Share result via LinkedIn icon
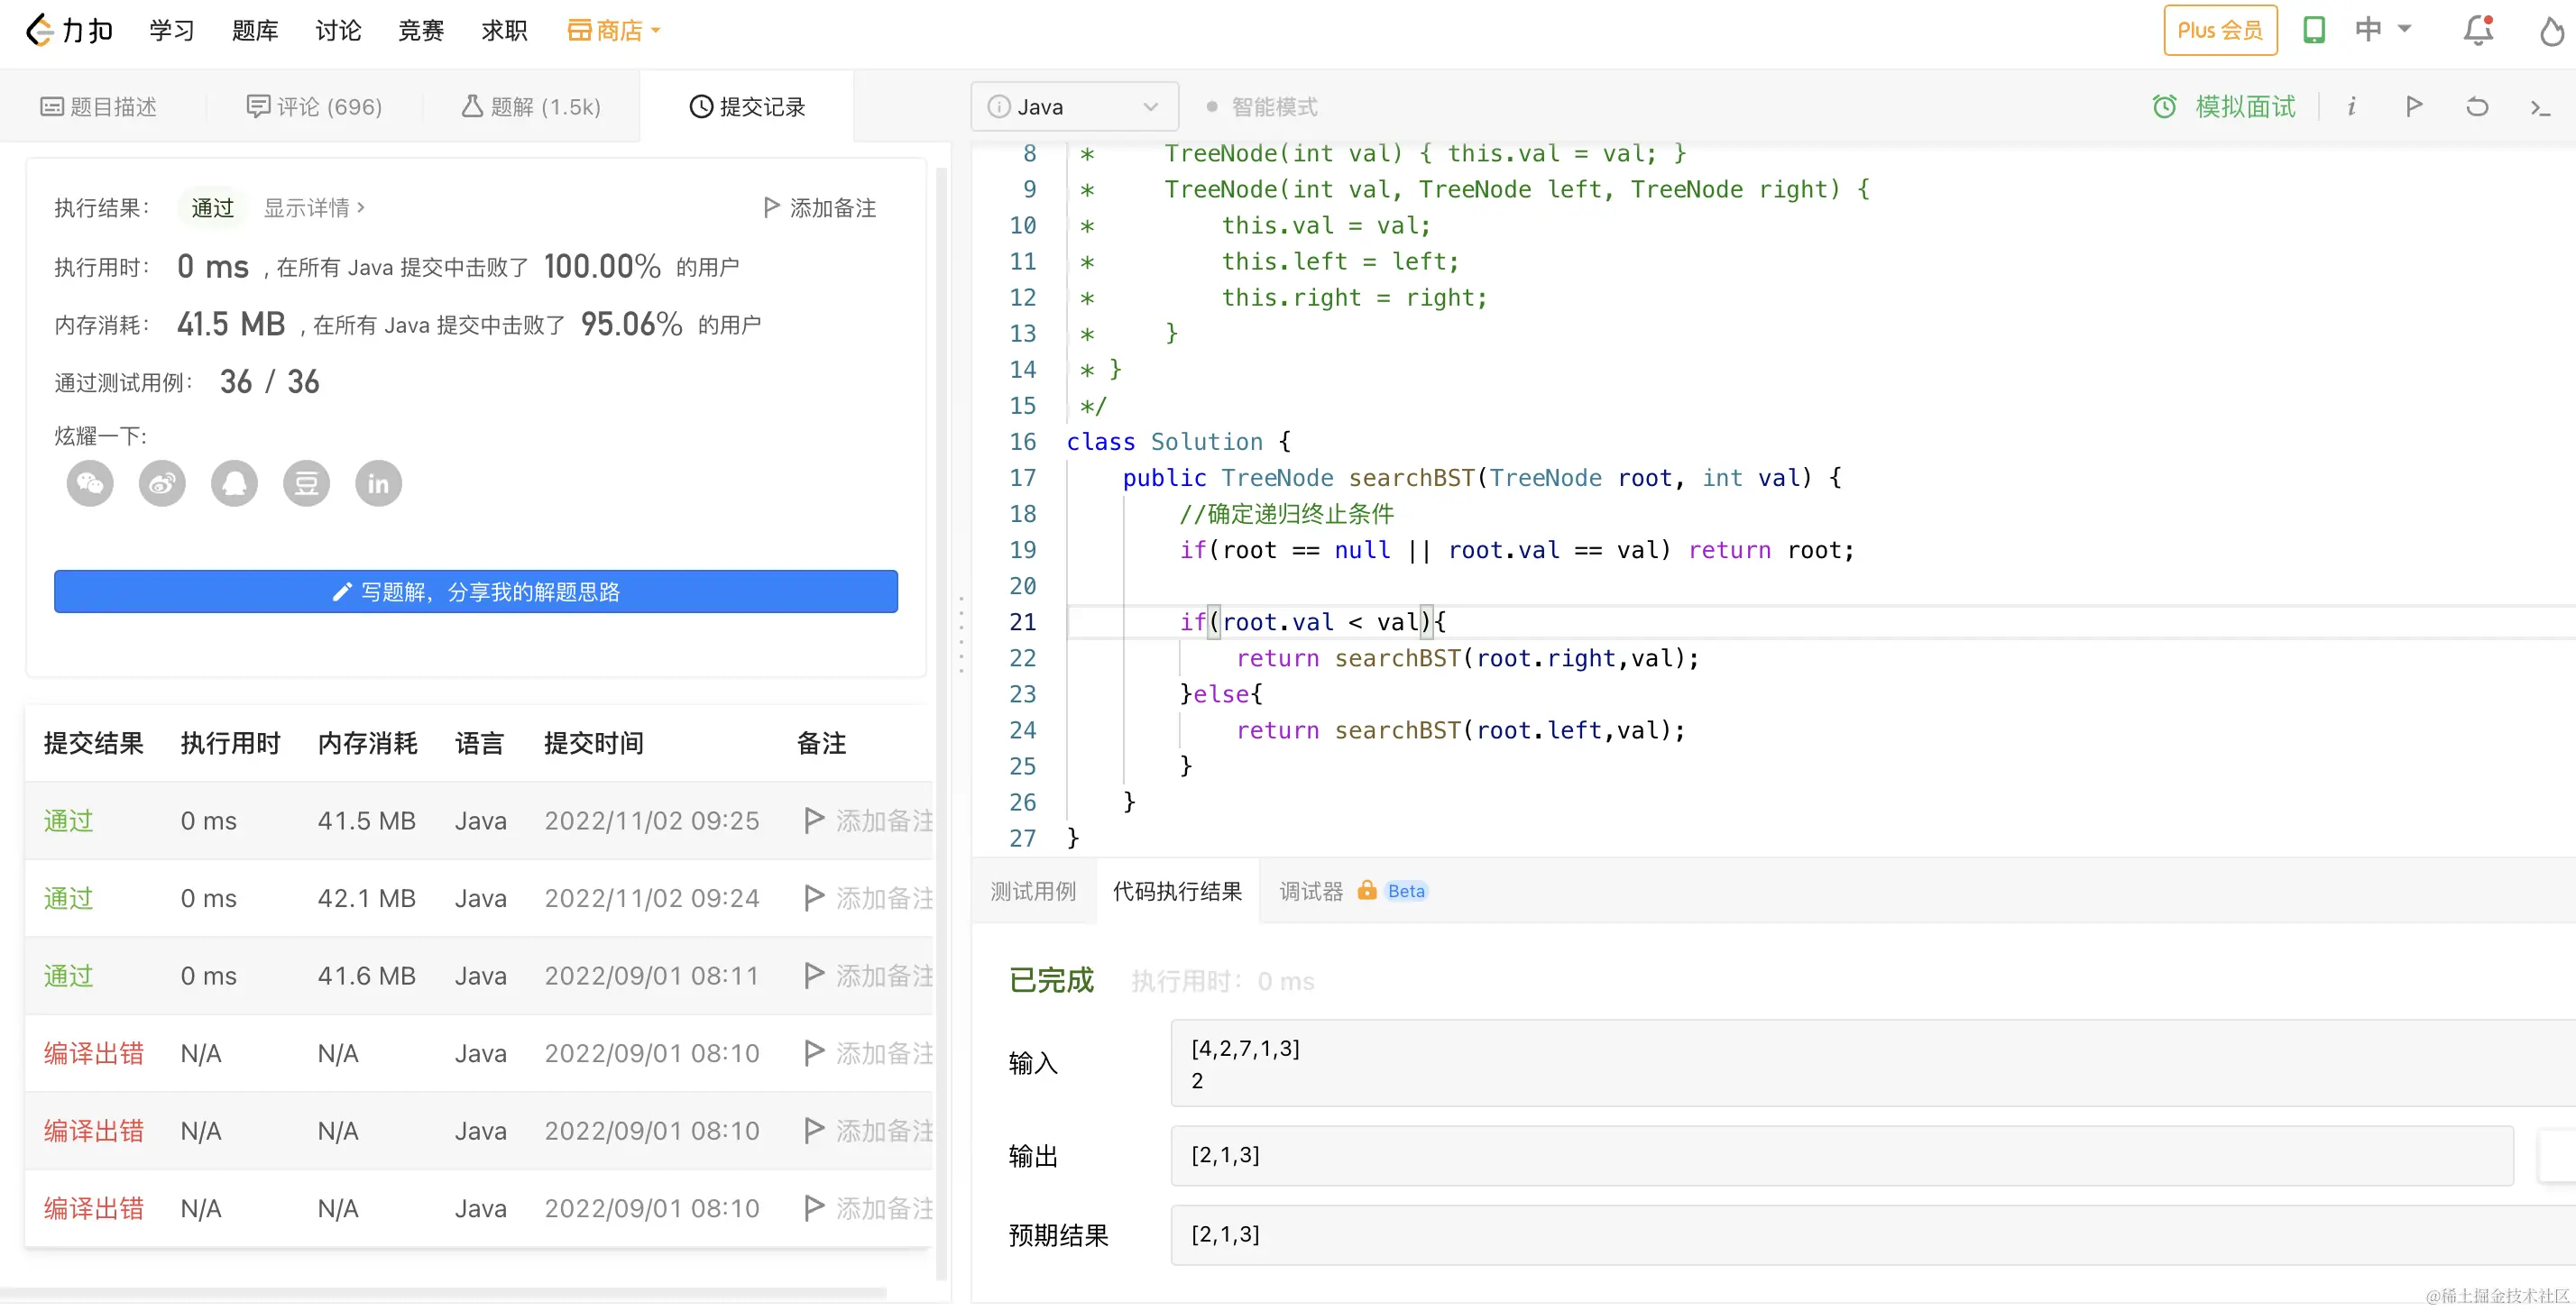 click(x=378, y=484)
